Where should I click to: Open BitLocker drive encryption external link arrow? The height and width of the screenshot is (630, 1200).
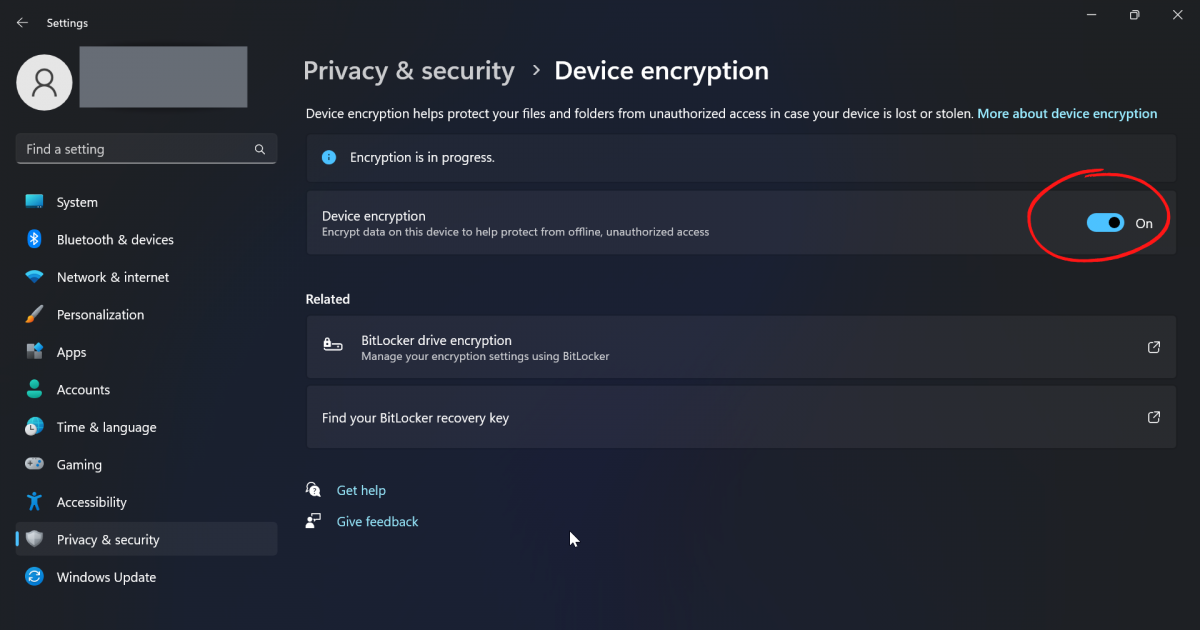pyautogui.click(x=1154, y=347)
